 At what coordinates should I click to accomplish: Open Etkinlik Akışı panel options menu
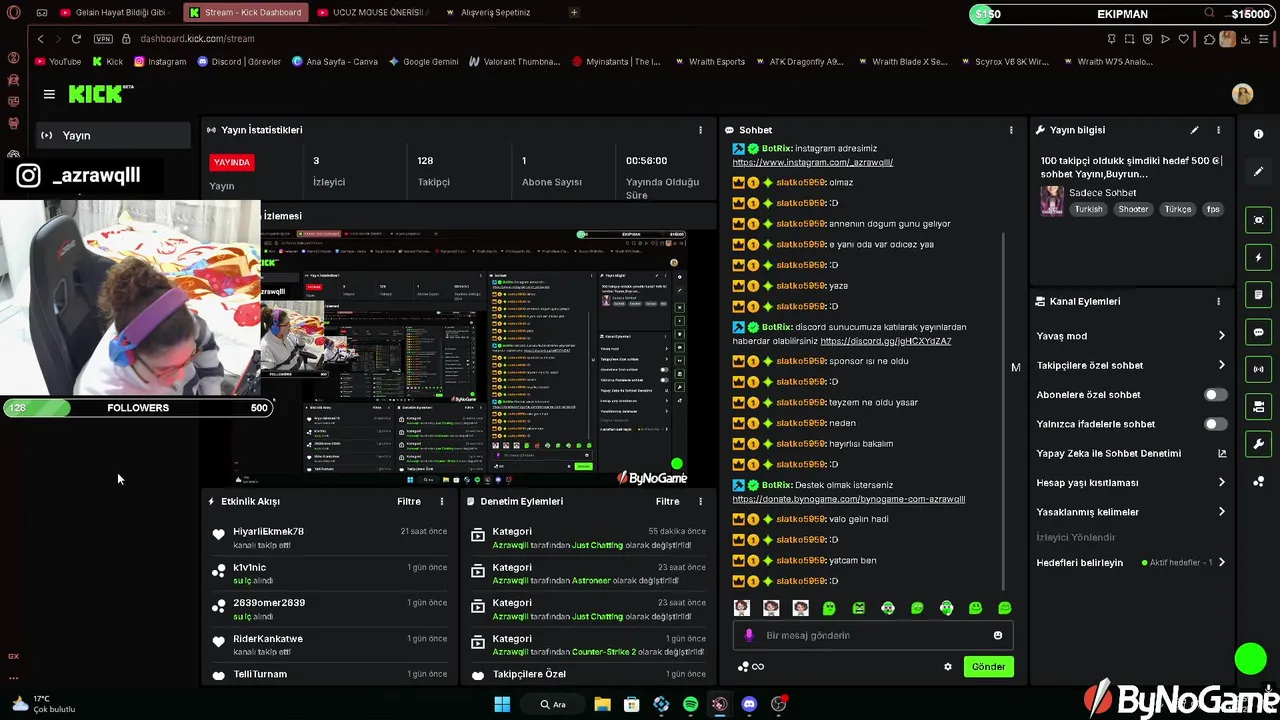tap(442, 501)
